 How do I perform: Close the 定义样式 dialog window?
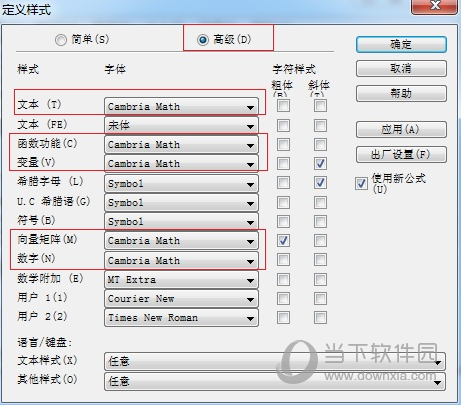point(434,6)
